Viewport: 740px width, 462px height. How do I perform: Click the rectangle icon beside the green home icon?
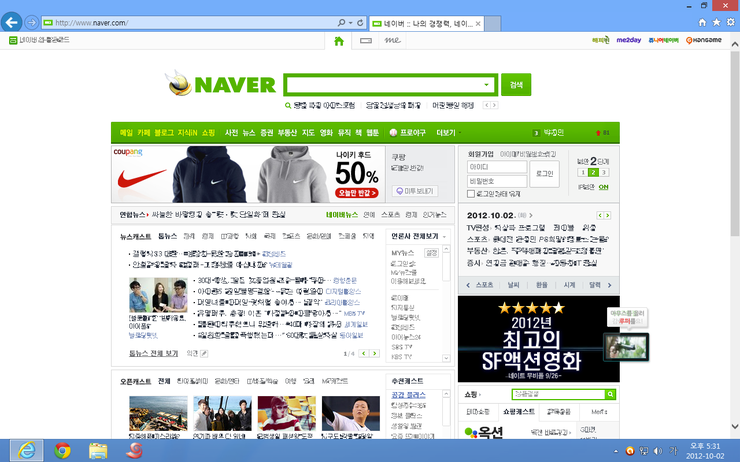[x=366, y=41]
